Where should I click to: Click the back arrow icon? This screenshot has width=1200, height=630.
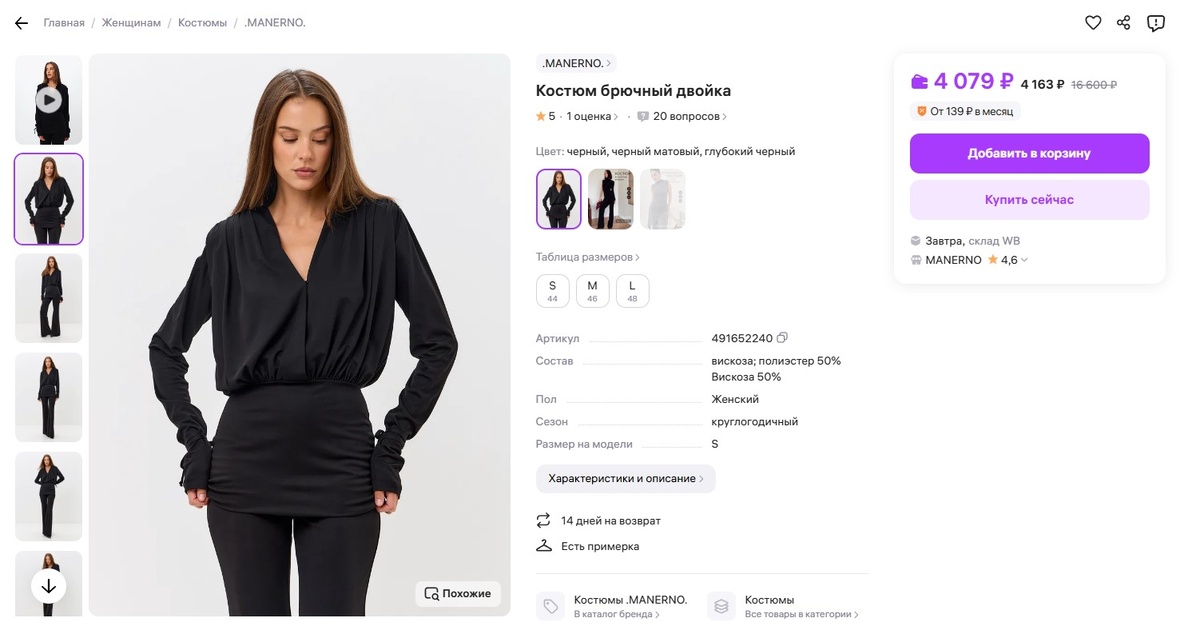[21, 23]
